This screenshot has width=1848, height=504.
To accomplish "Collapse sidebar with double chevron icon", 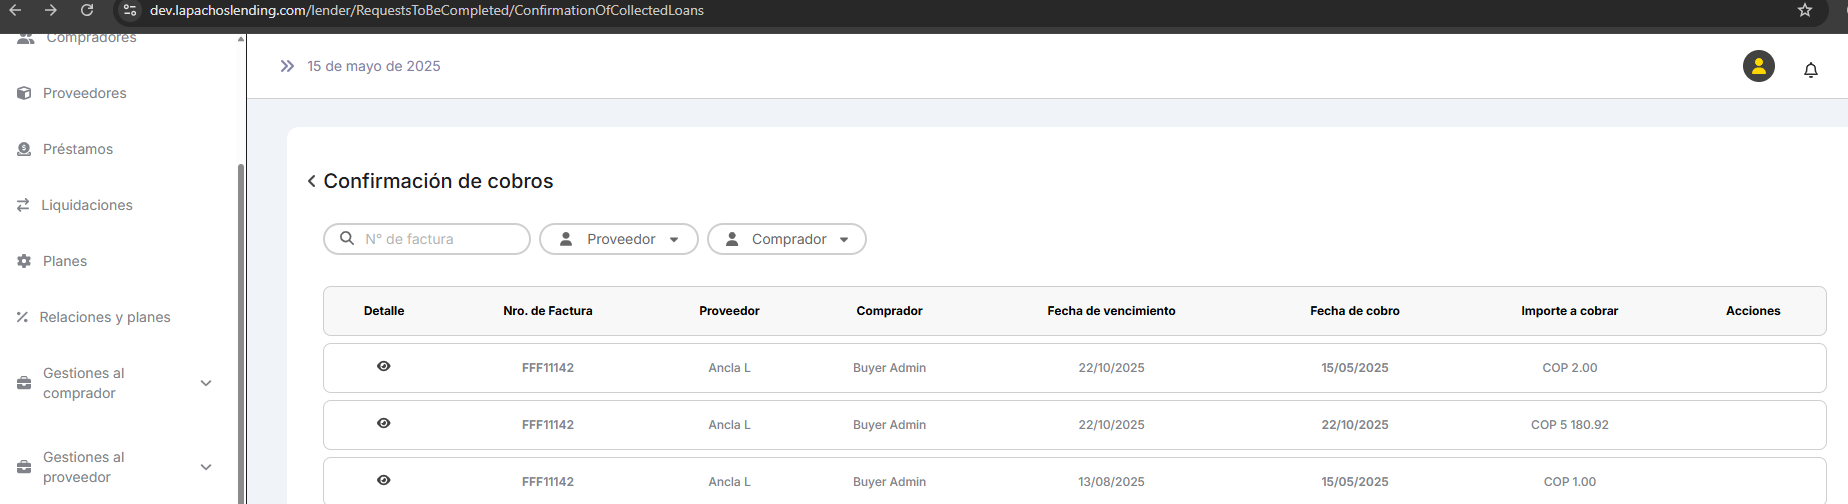I will 287,66.
